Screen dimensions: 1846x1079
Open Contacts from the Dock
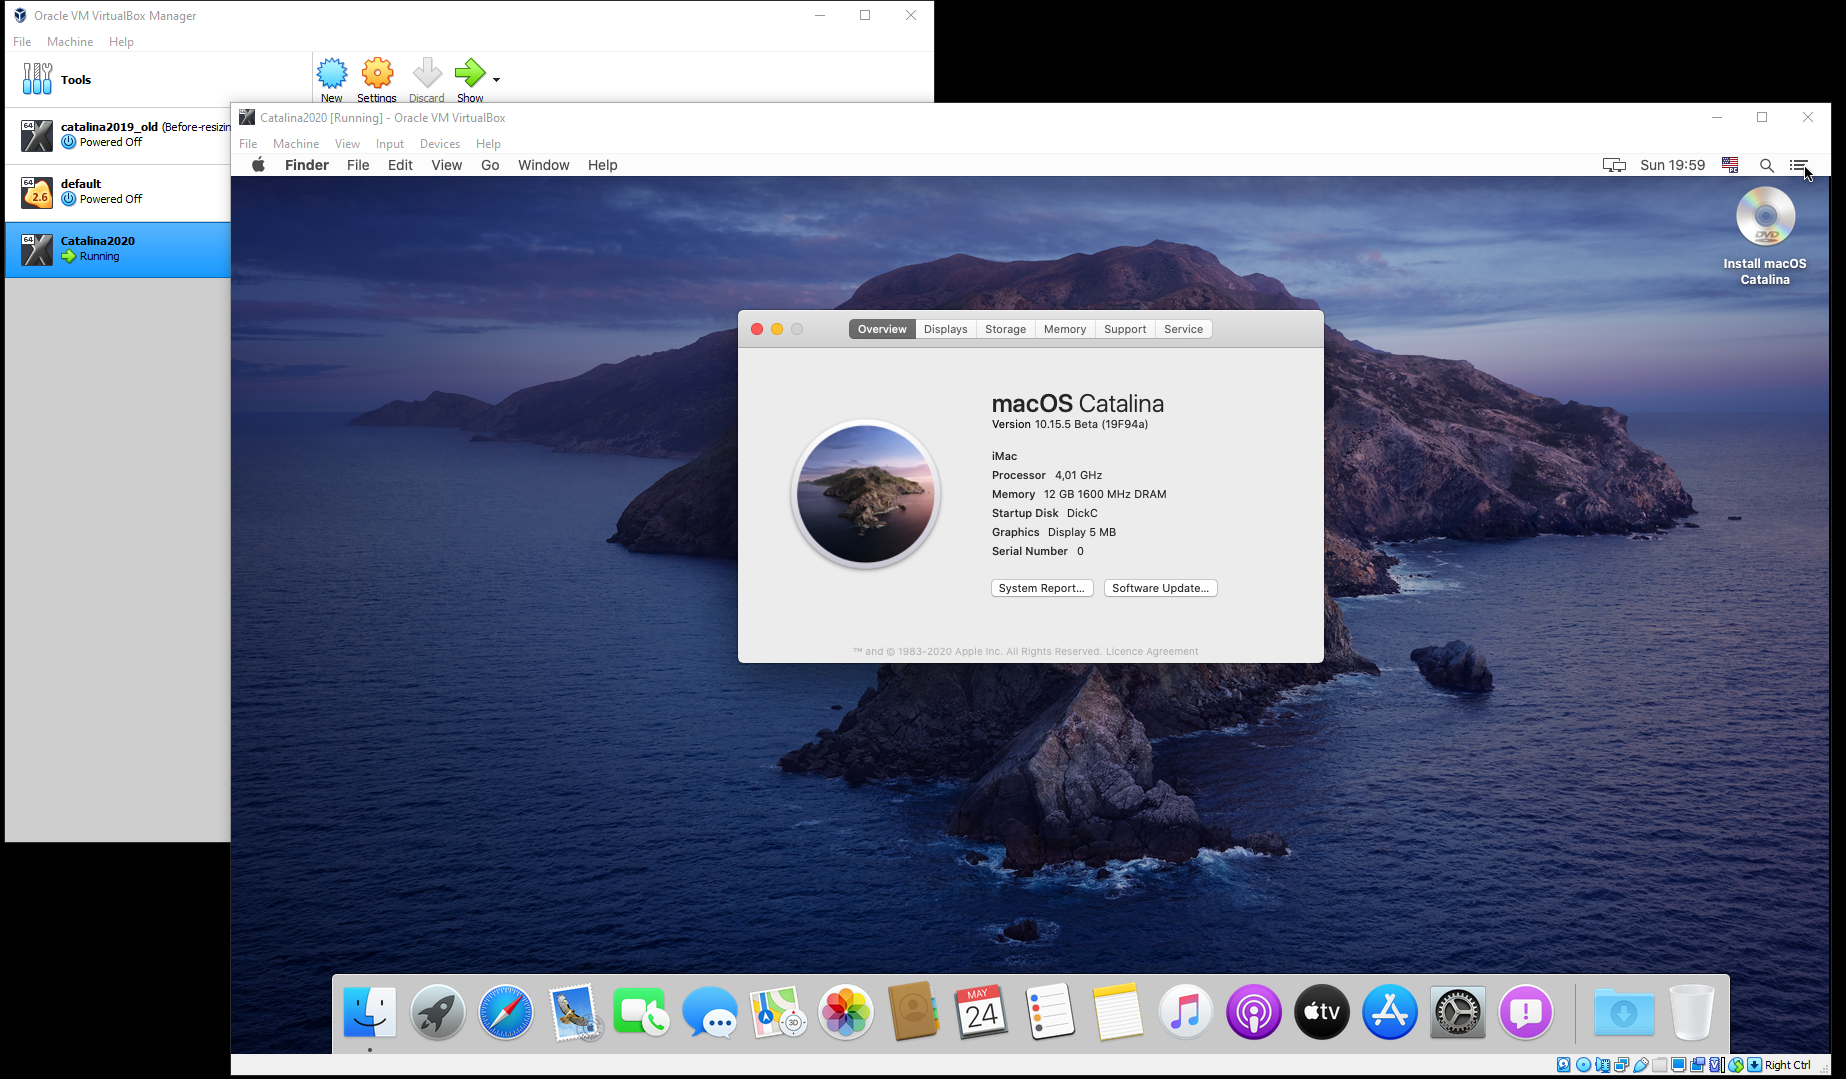[x=913, y=1012]
